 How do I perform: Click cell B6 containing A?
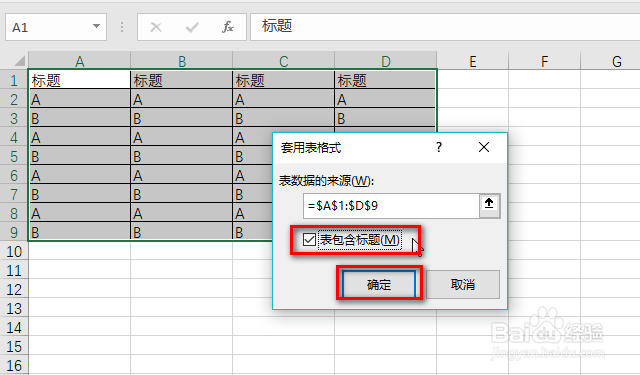click(182, 175)
